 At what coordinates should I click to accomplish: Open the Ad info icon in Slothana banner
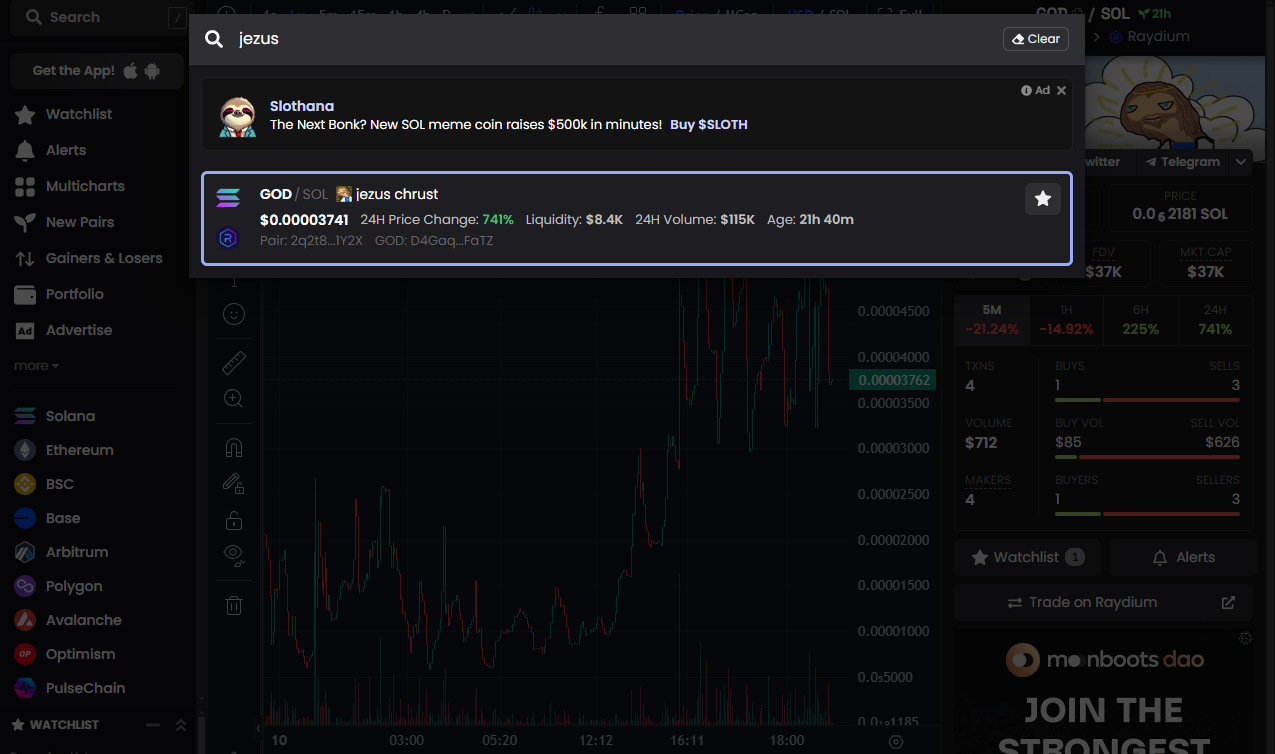[x=1026, y=90]
